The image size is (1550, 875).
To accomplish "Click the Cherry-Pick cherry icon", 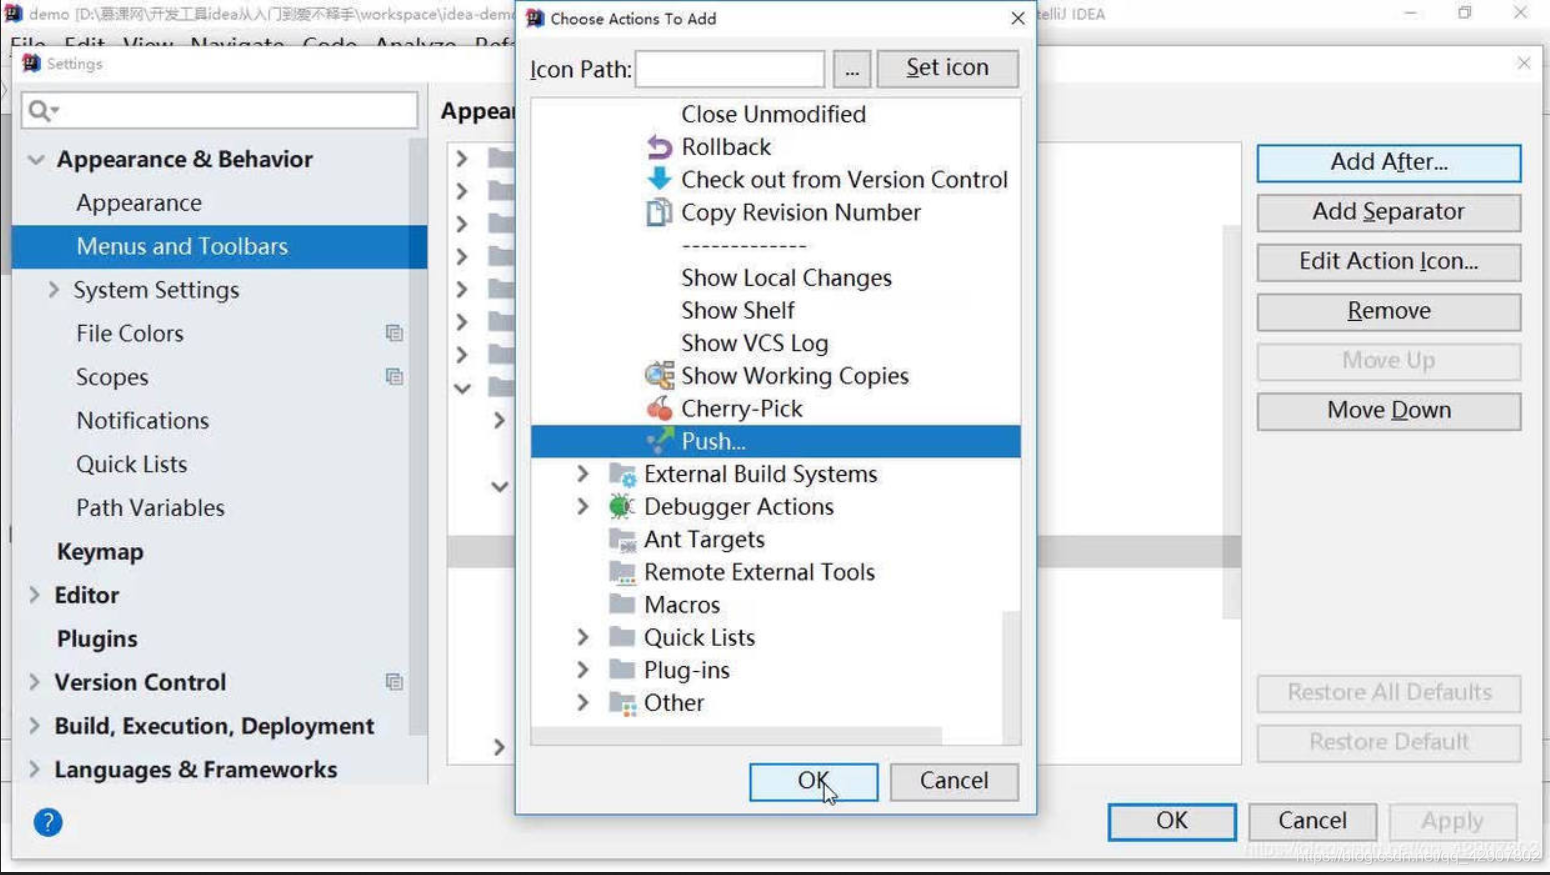I will point(659,408).
